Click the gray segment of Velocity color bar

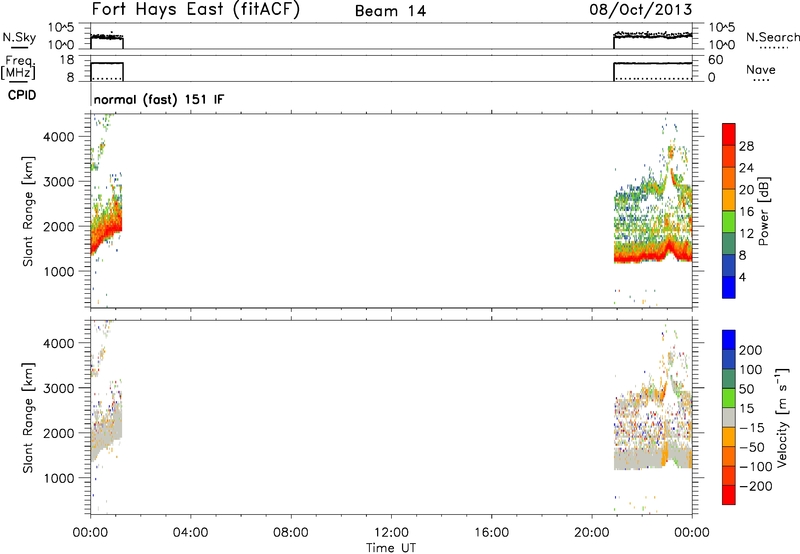729,417
